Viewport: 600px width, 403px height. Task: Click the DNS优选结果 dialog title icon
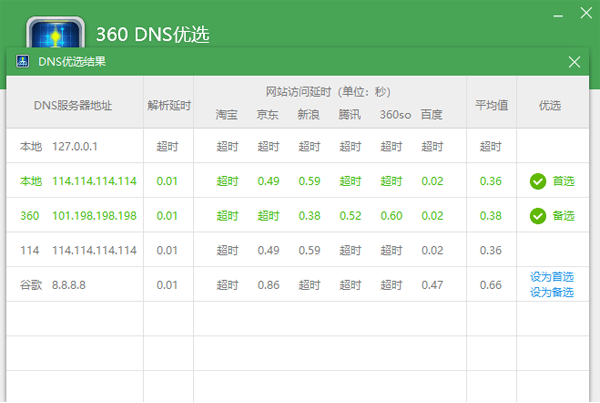pyautogui.click(x=23, y=61)
